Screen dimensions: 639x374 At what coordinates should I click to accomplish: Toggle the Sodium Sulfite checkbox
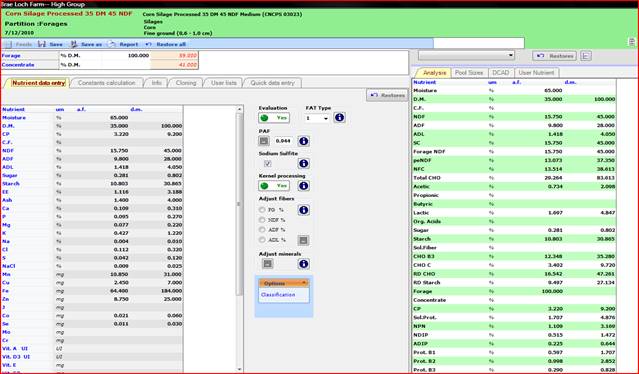click(x=268, y=163)
